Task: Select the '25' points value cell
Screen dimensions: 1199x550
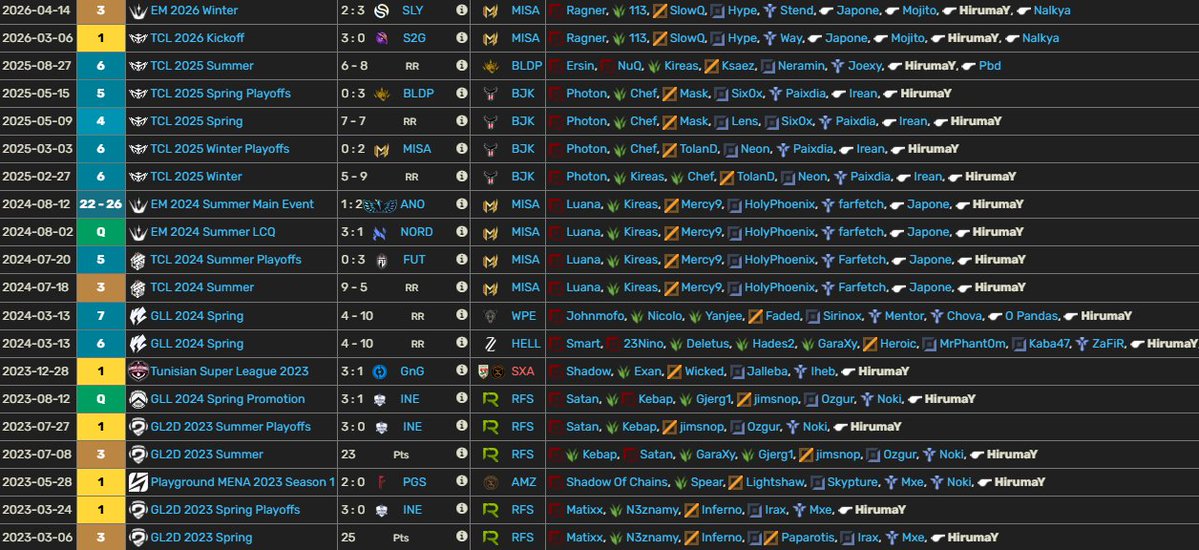Action: 348,537
